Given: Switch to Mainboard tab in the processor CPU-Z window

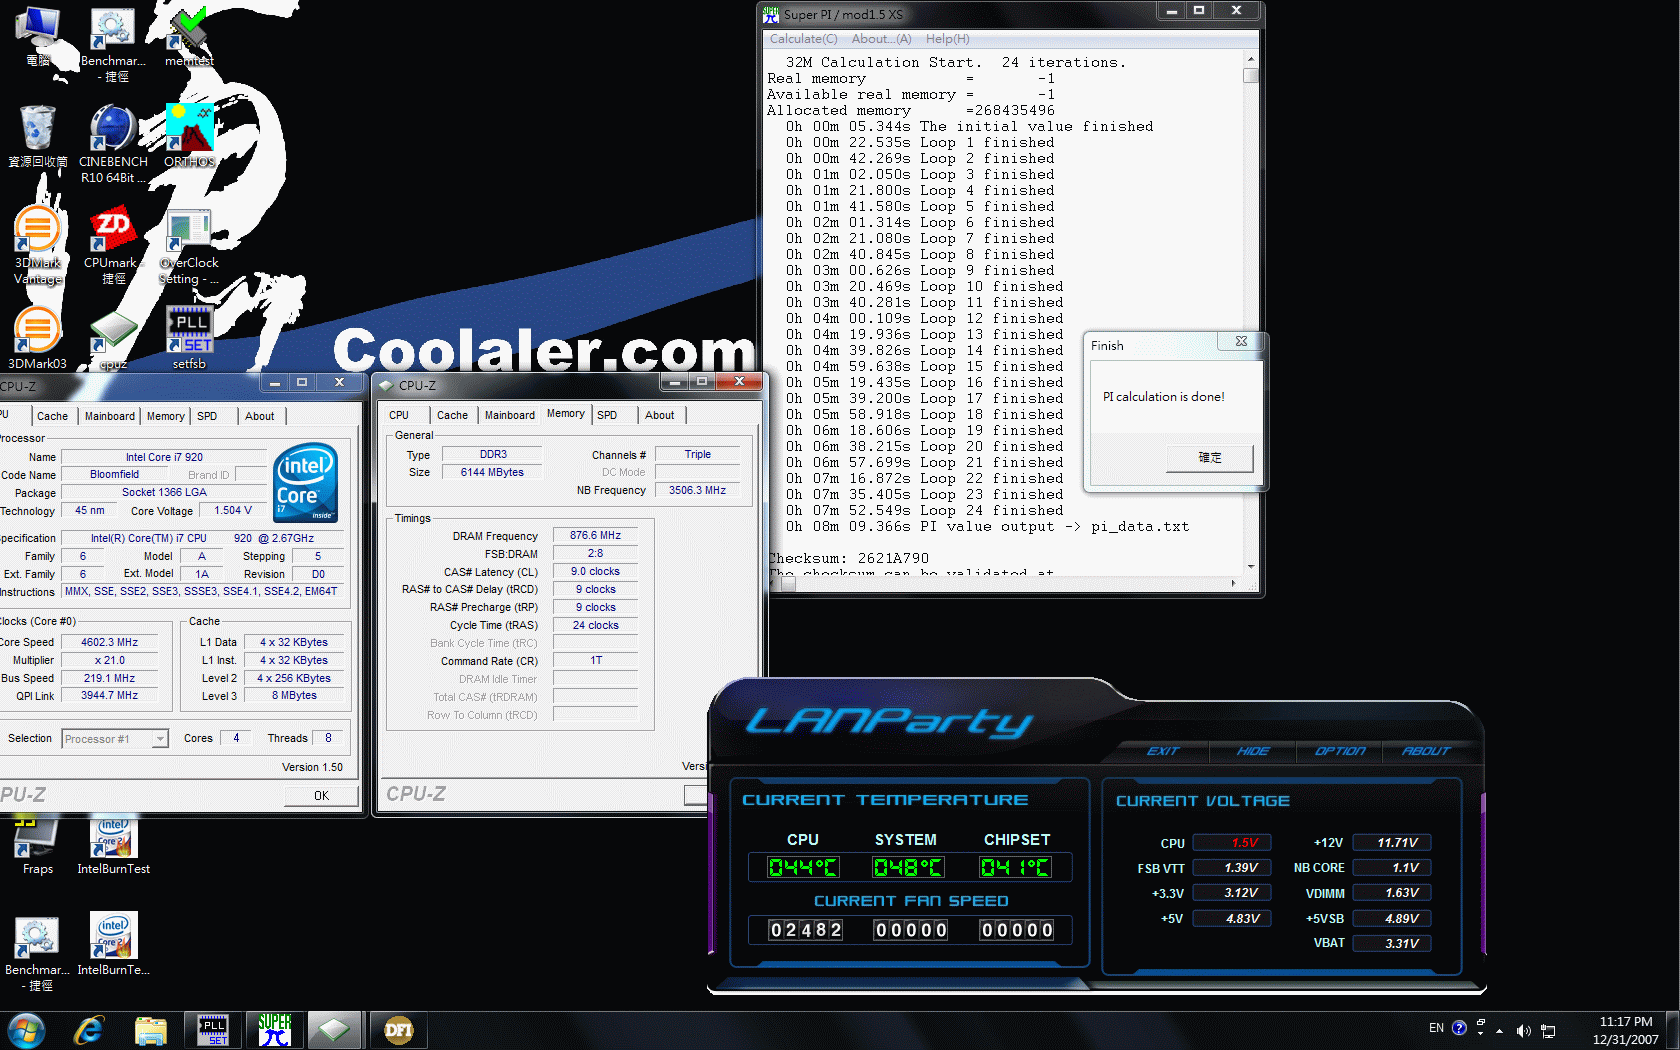Looking at the screenshot, I should tap(109, 416).
